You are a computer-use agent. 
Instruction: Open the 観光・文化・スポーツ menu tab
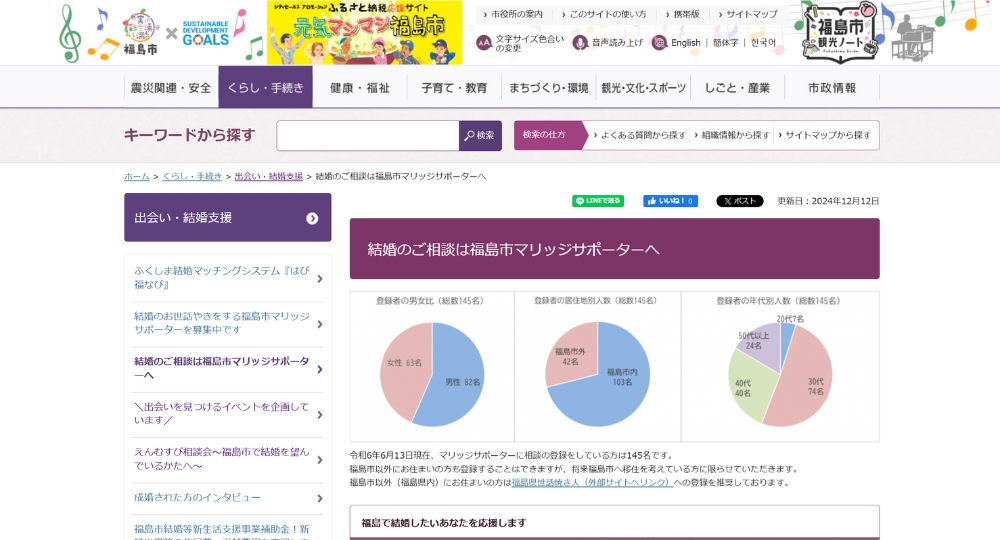(x=643, y=87)
